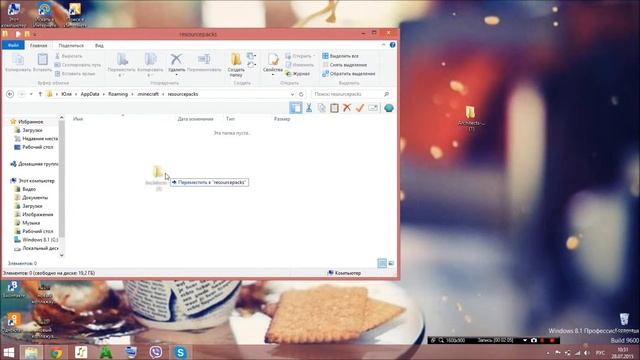Select Домашняя группа in the sidebar
This screenshot has height=360, width=640.
click(34, 164)
